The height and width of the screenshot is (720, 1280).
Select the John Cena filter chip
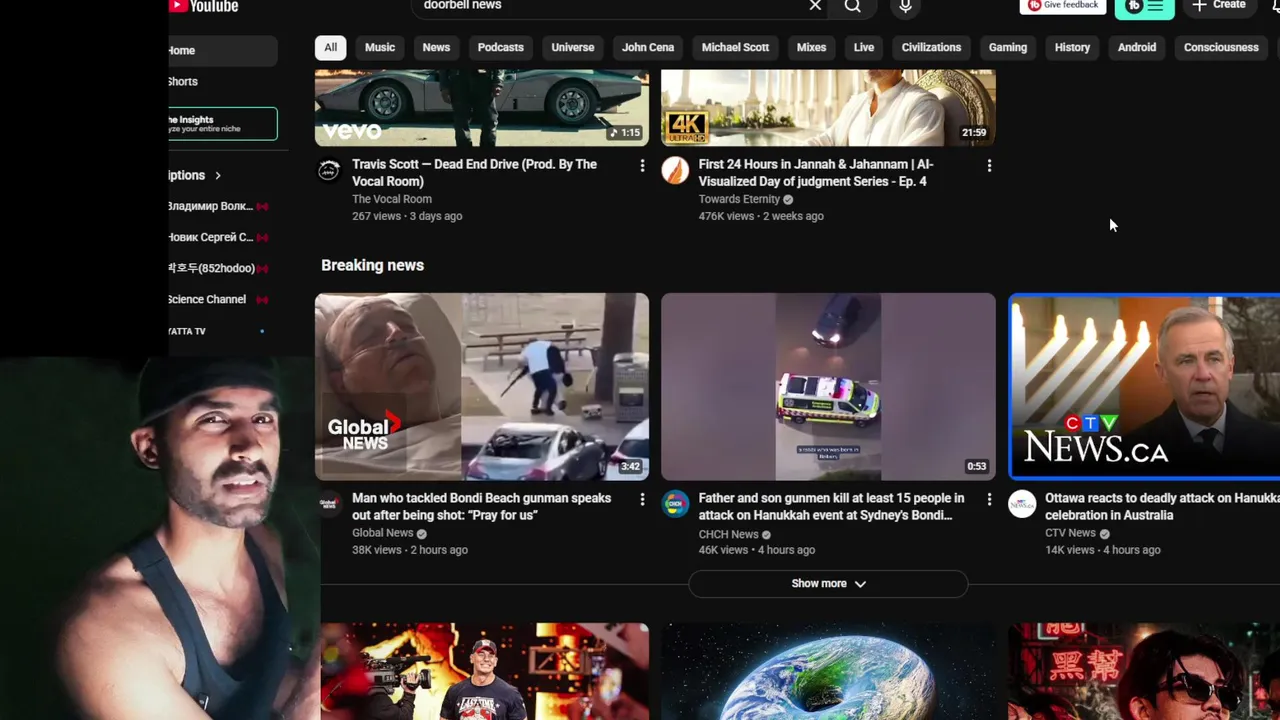[x=648, y=47]
